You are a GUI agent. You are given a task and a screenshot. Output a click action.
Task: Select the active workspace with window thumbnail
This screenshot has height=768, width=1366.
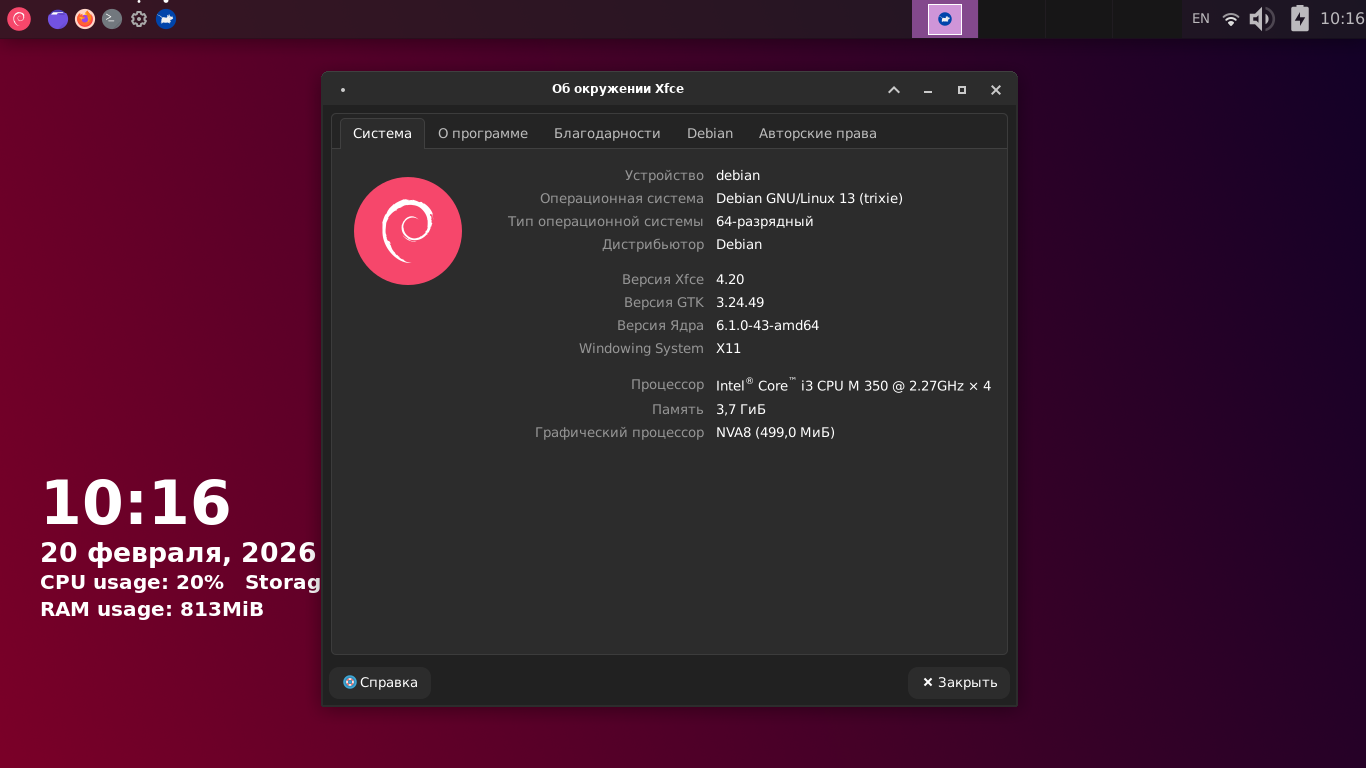[945, 19]
